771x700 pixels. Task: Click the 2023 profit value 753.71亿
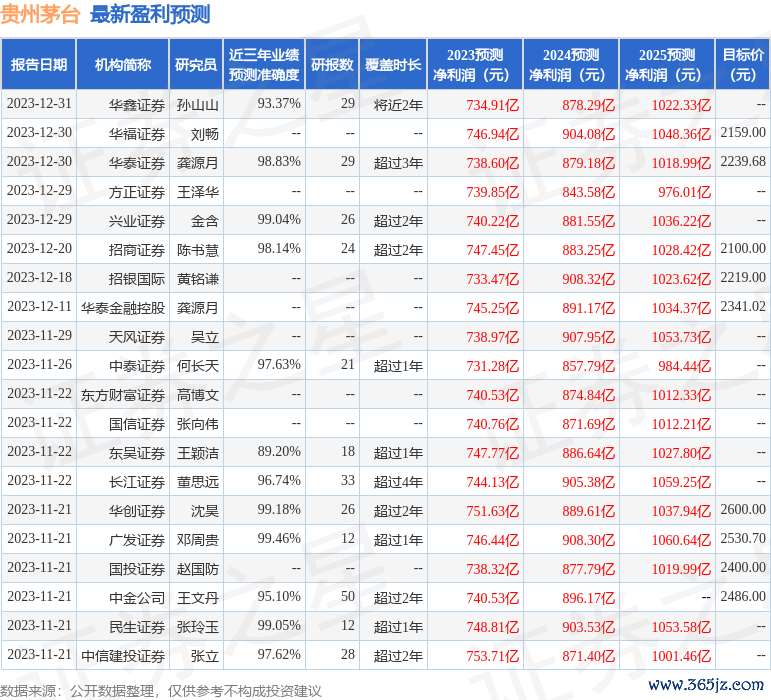pyautogui.click(x=493, y=656)
